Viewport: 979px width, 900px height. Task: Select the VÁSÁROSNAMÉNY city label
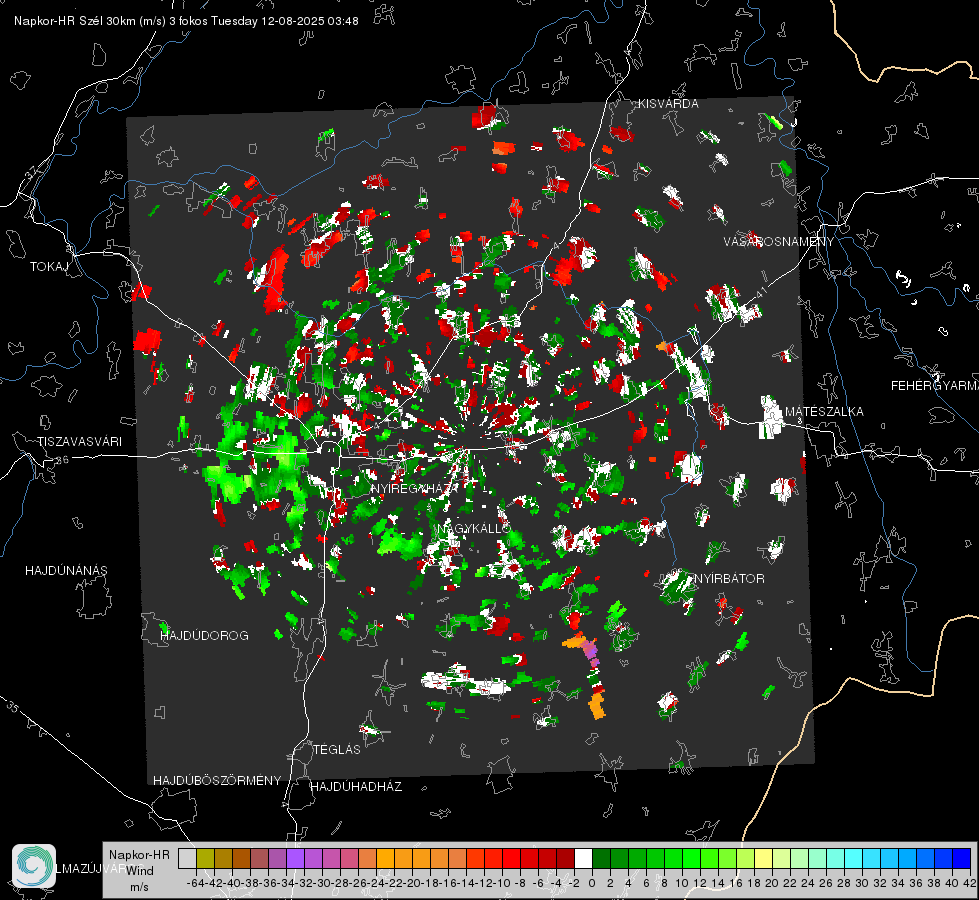tap(779, 242)
